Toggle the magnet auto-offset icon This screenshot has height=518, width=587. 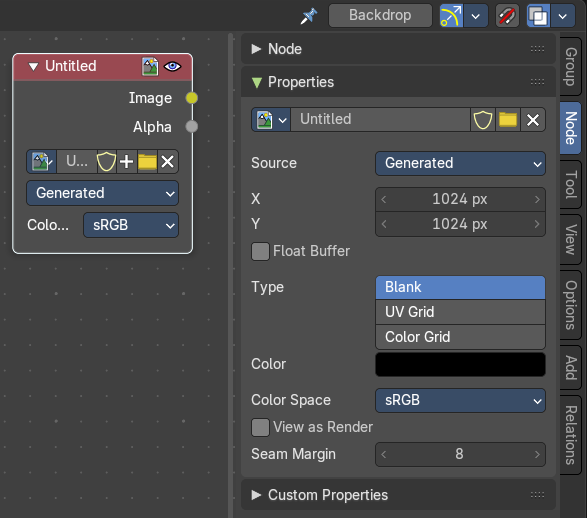click(x=507, y=15)
